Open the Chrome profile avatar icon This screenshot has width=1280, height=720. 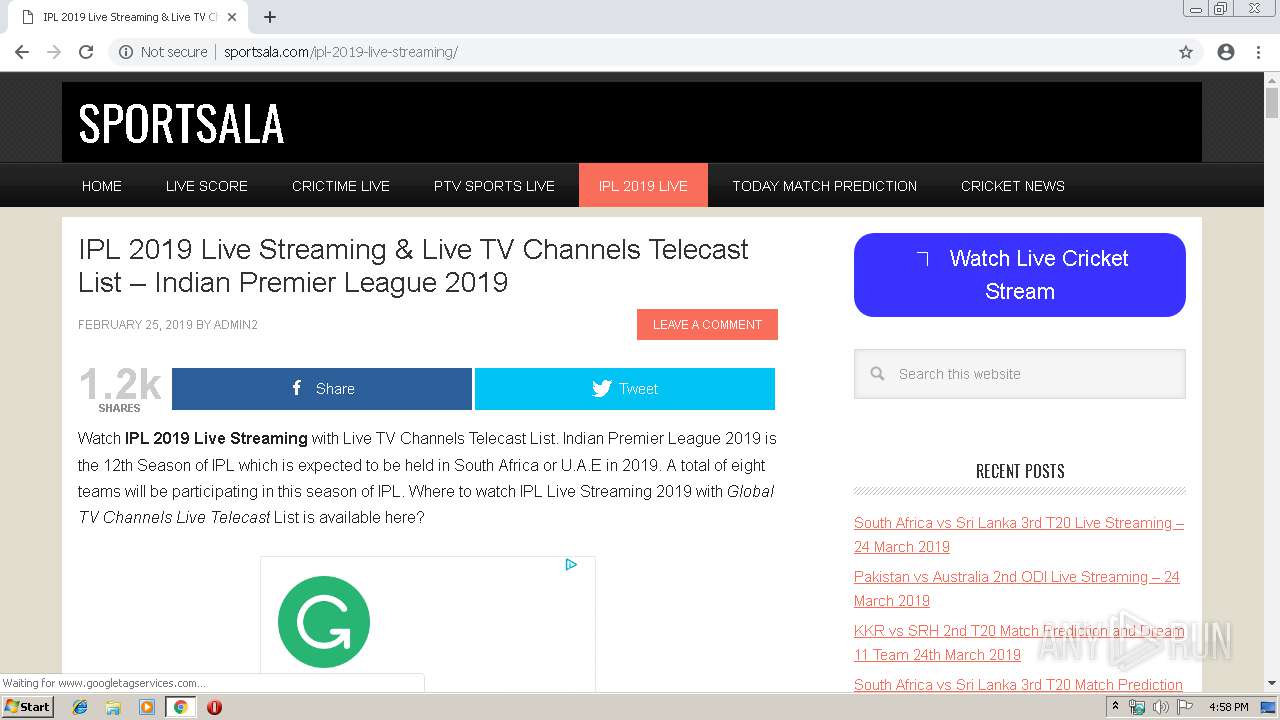[x=1226, y=52]
